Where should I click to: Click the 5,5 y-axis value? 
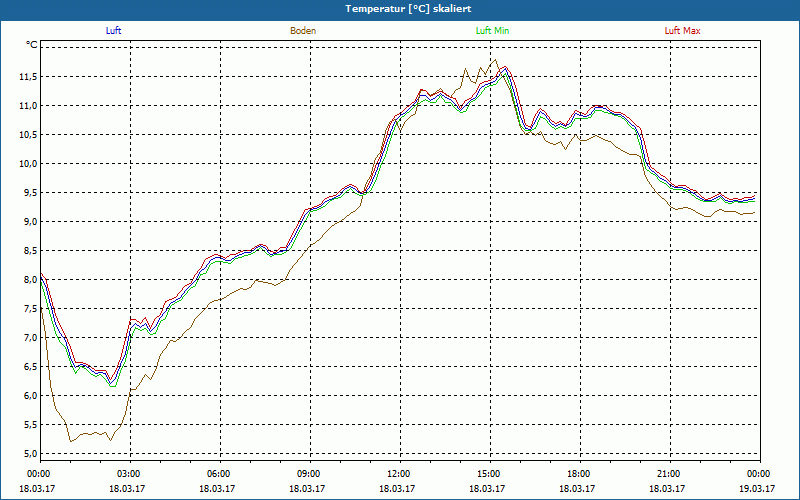[30, 424]
